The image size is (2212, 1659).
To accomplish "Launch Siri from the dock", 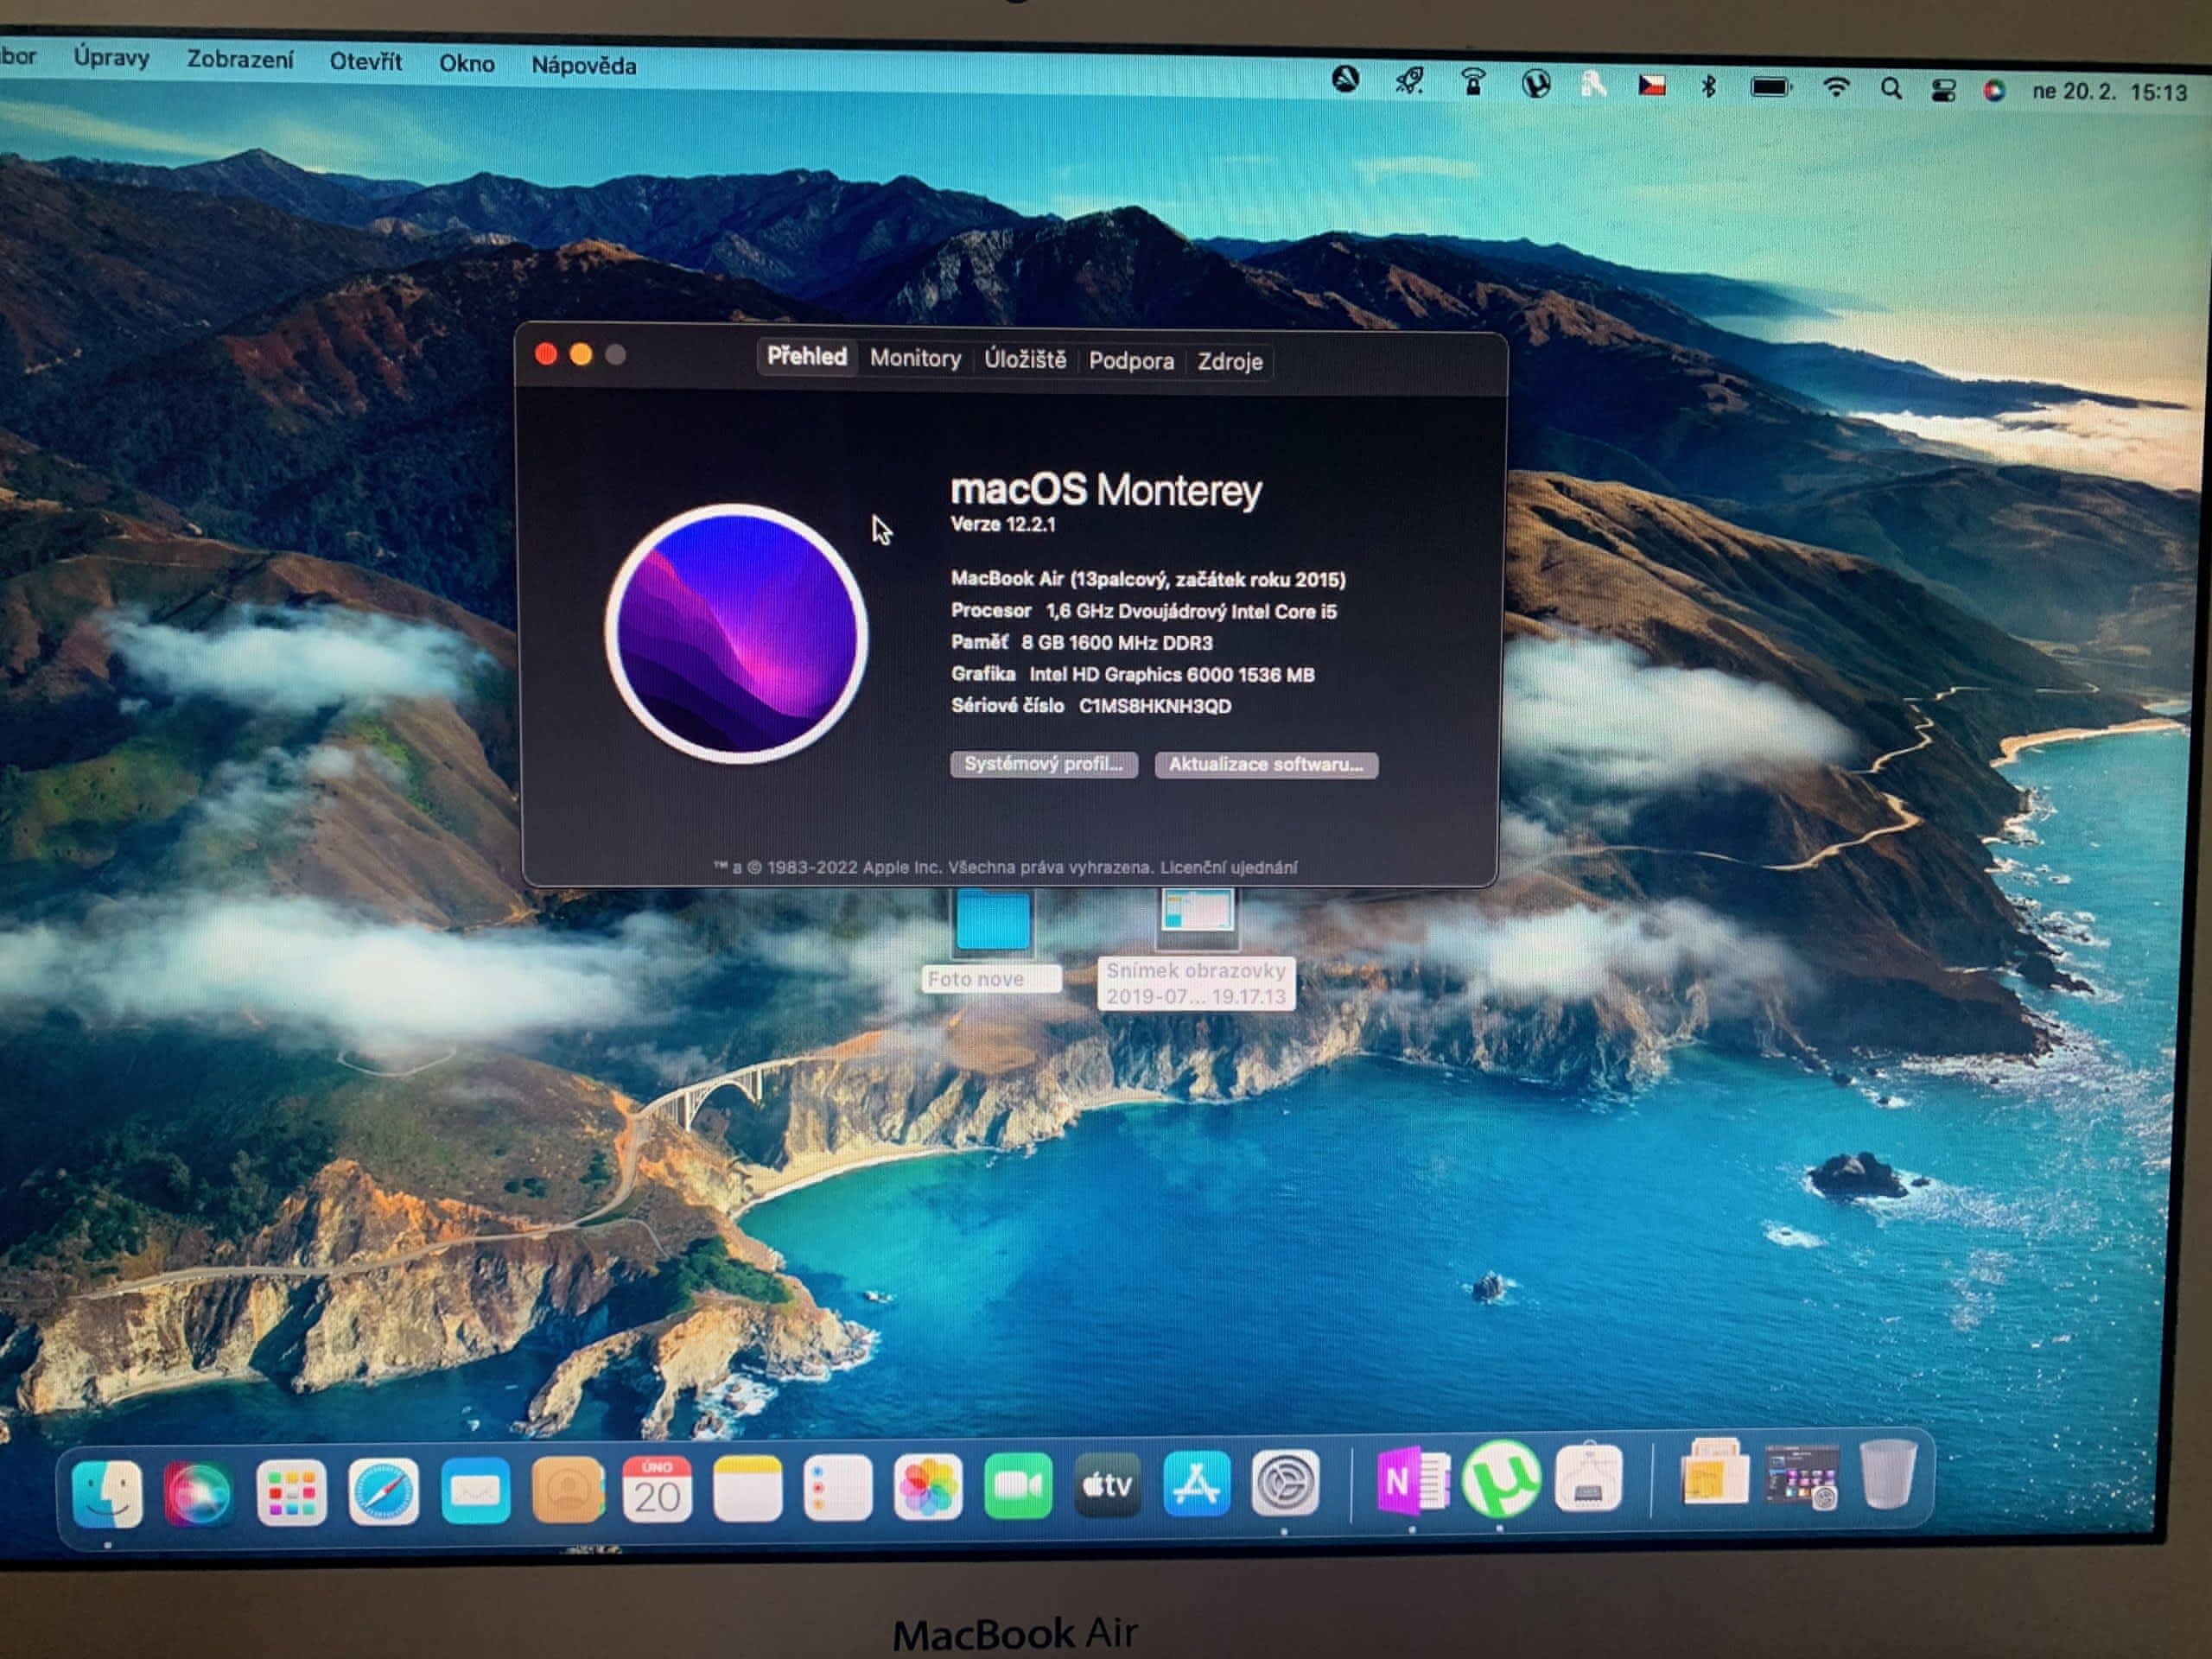I will click(x=197, y=1493).
